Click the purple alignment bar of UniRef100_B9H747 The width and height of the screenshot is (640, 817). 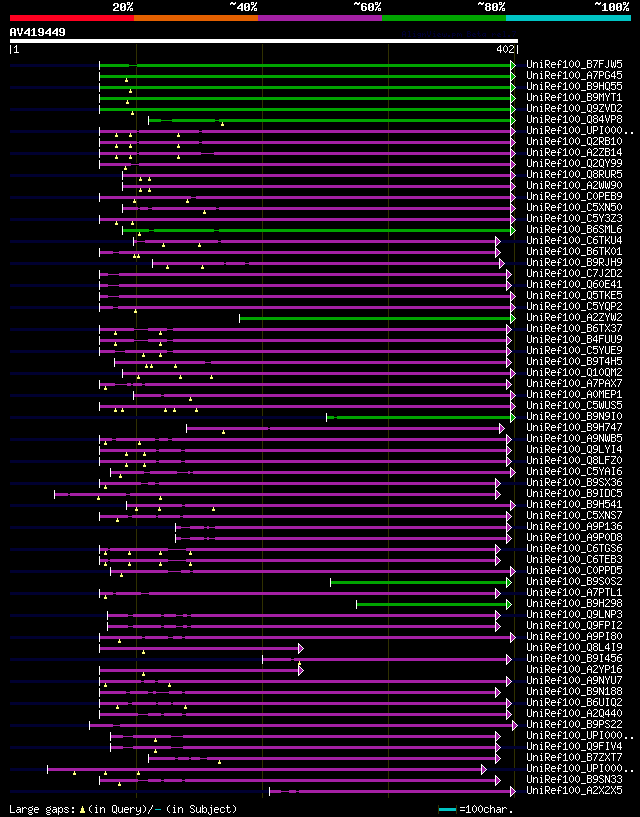344,428
